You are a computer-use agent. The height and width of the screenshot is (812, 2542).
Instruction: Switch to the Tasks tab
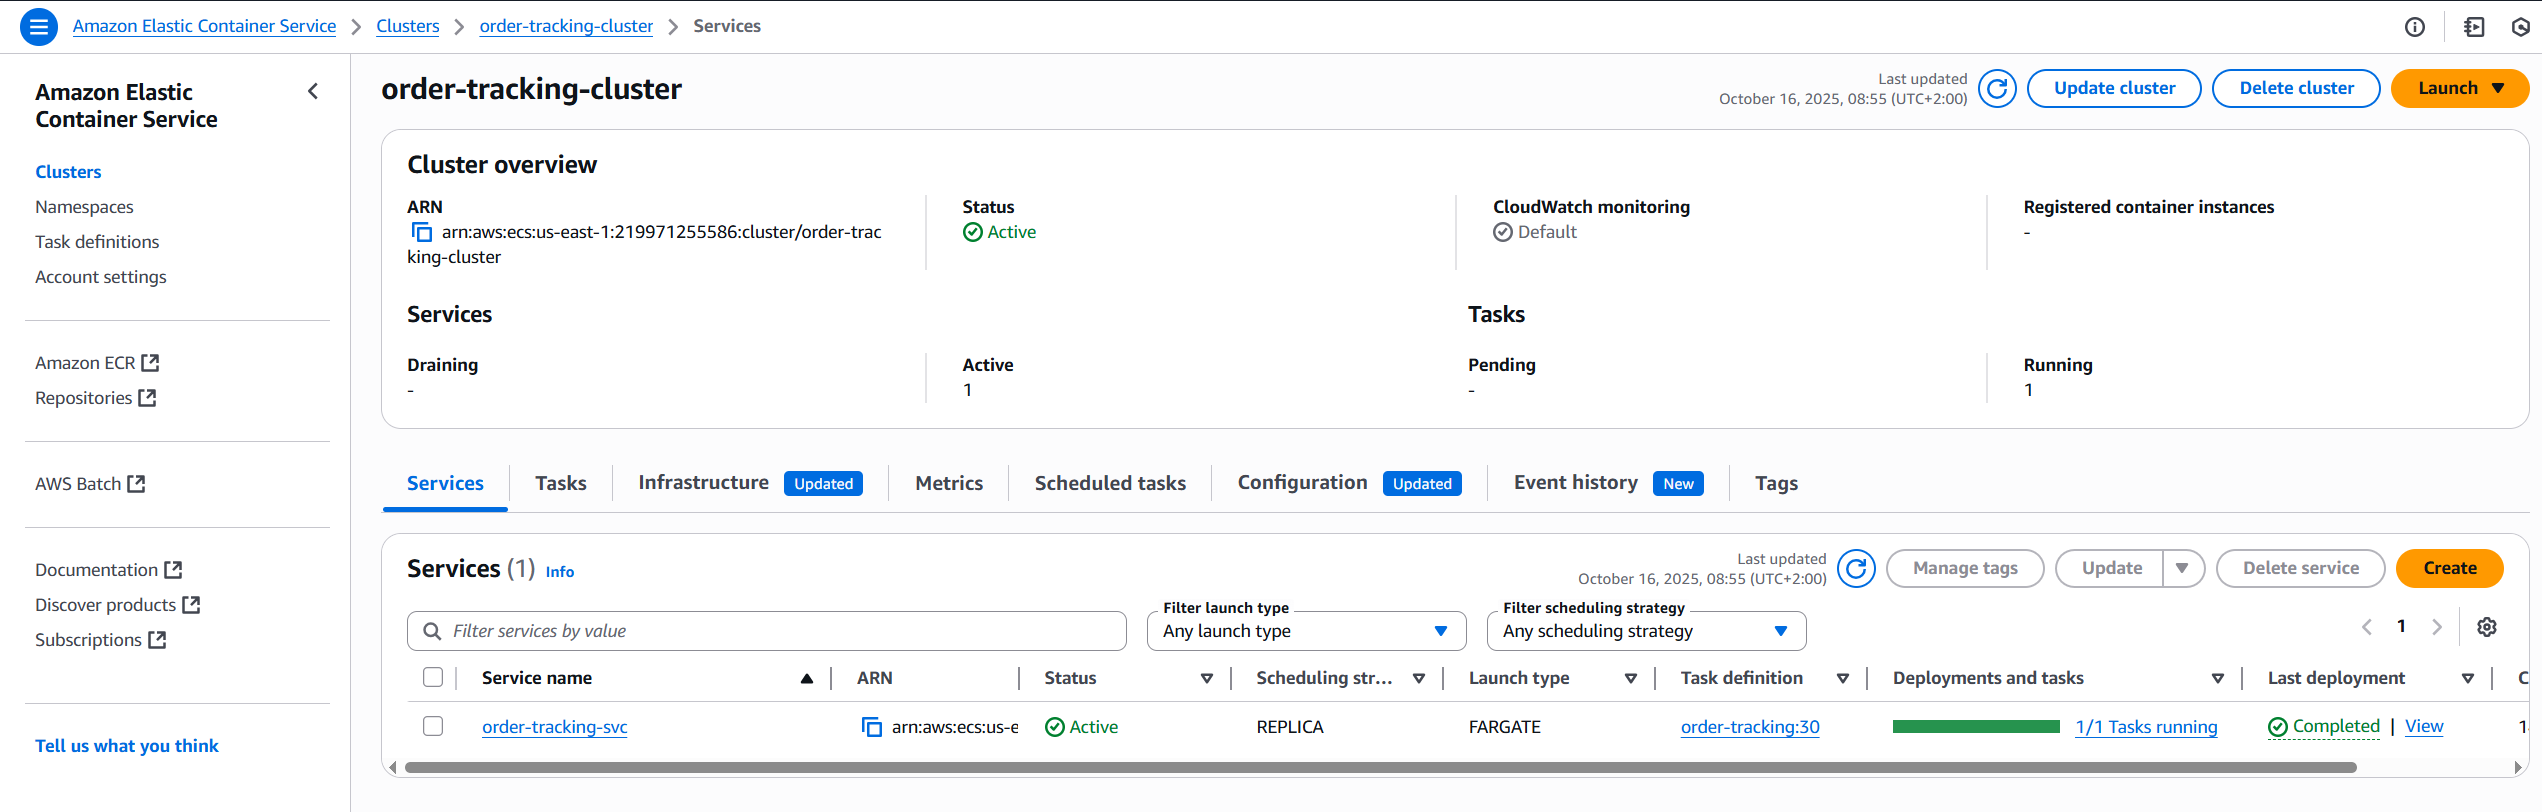click(x=560, y=484)
